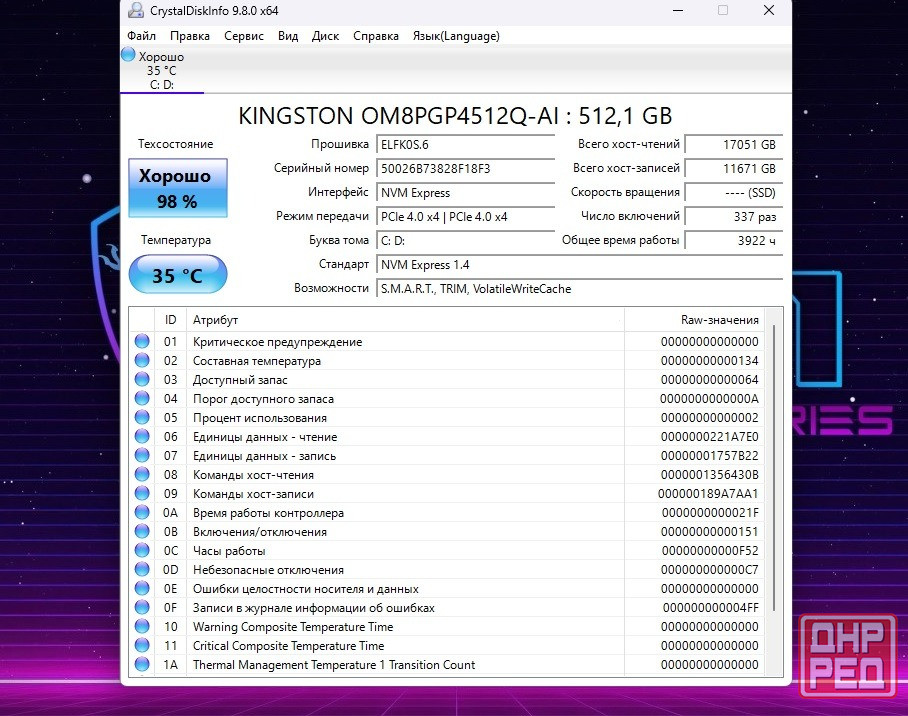The height and width of the screenshot is (716, 908).
Task: Open the Сервис menu
Action: (x=244, y=36)
